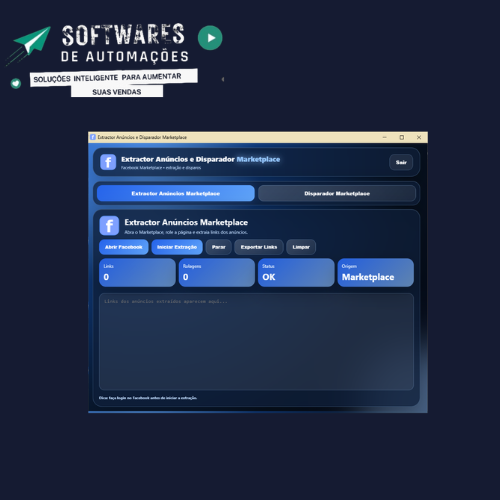Viewport: 500px width, 500px height.
Task: Minimize the Extractor Anúncios window
Action: [x=385, y=137]
